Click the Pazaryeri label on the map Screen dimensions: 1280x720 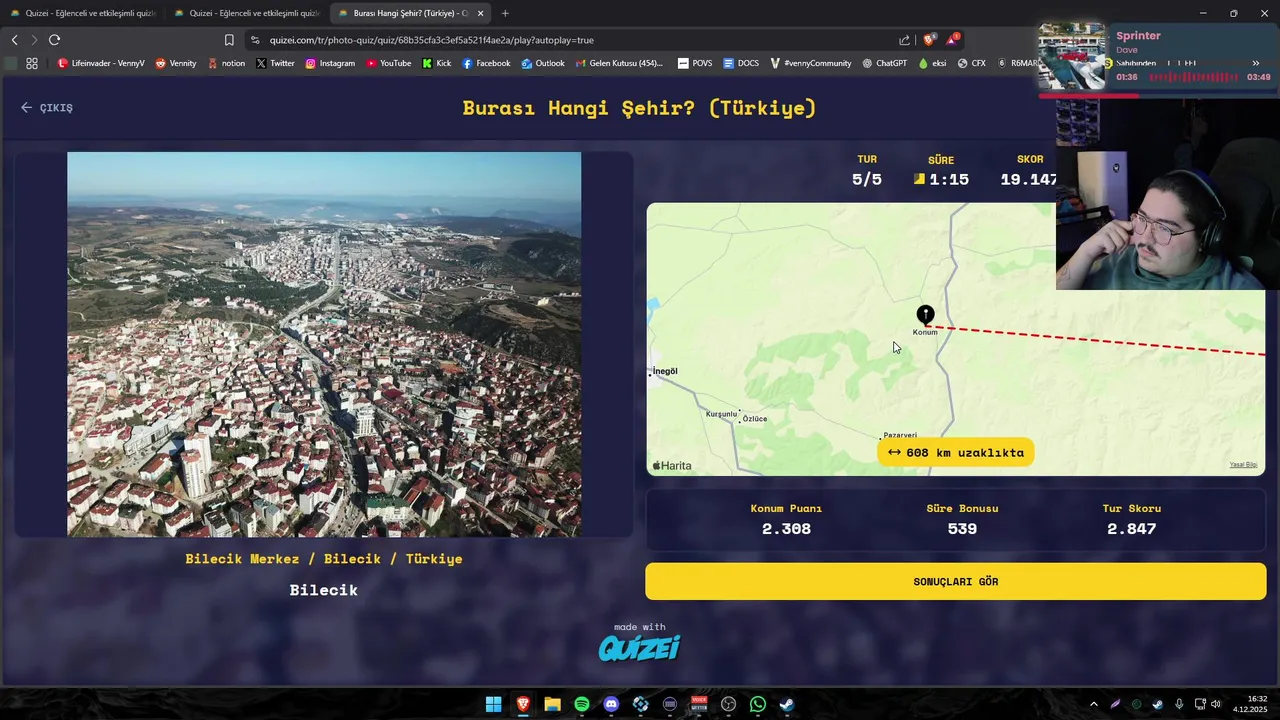point(899,435)
